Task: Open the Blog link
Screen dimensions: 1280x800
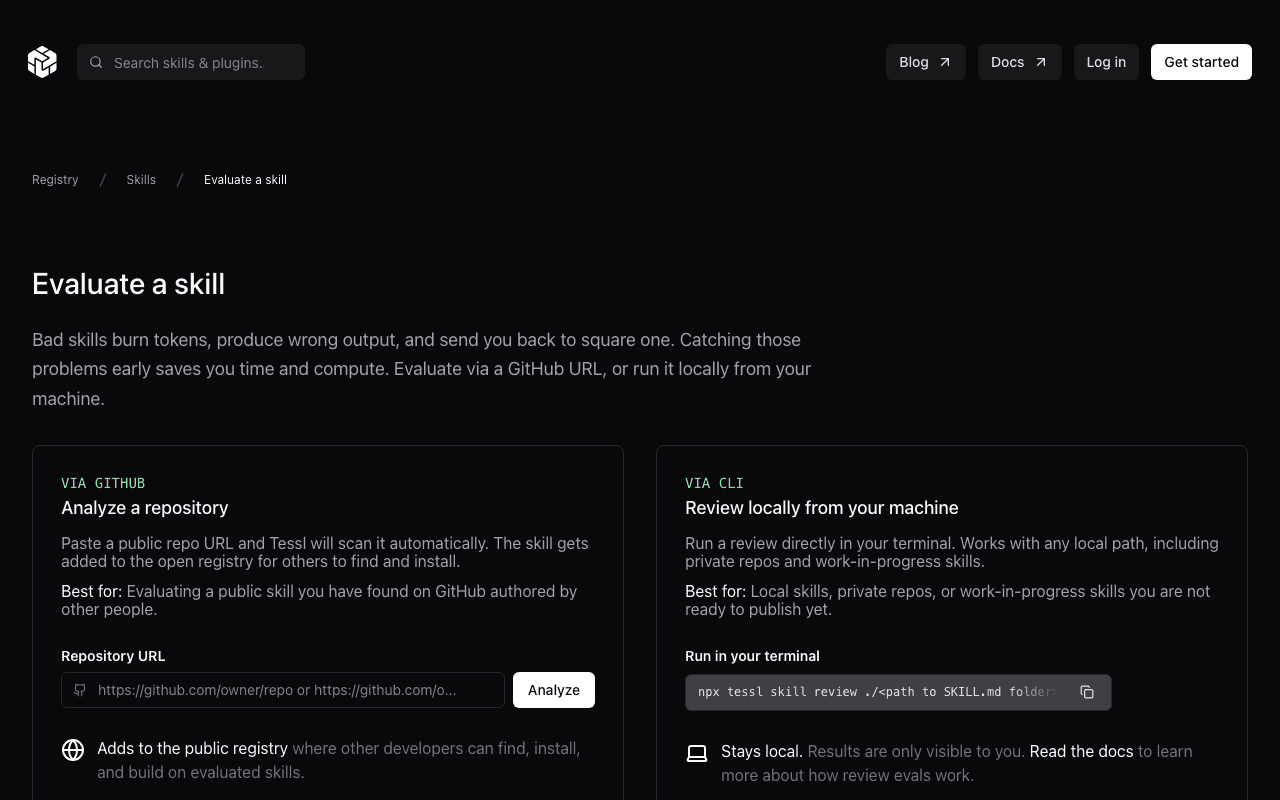Action: point(926,62)
